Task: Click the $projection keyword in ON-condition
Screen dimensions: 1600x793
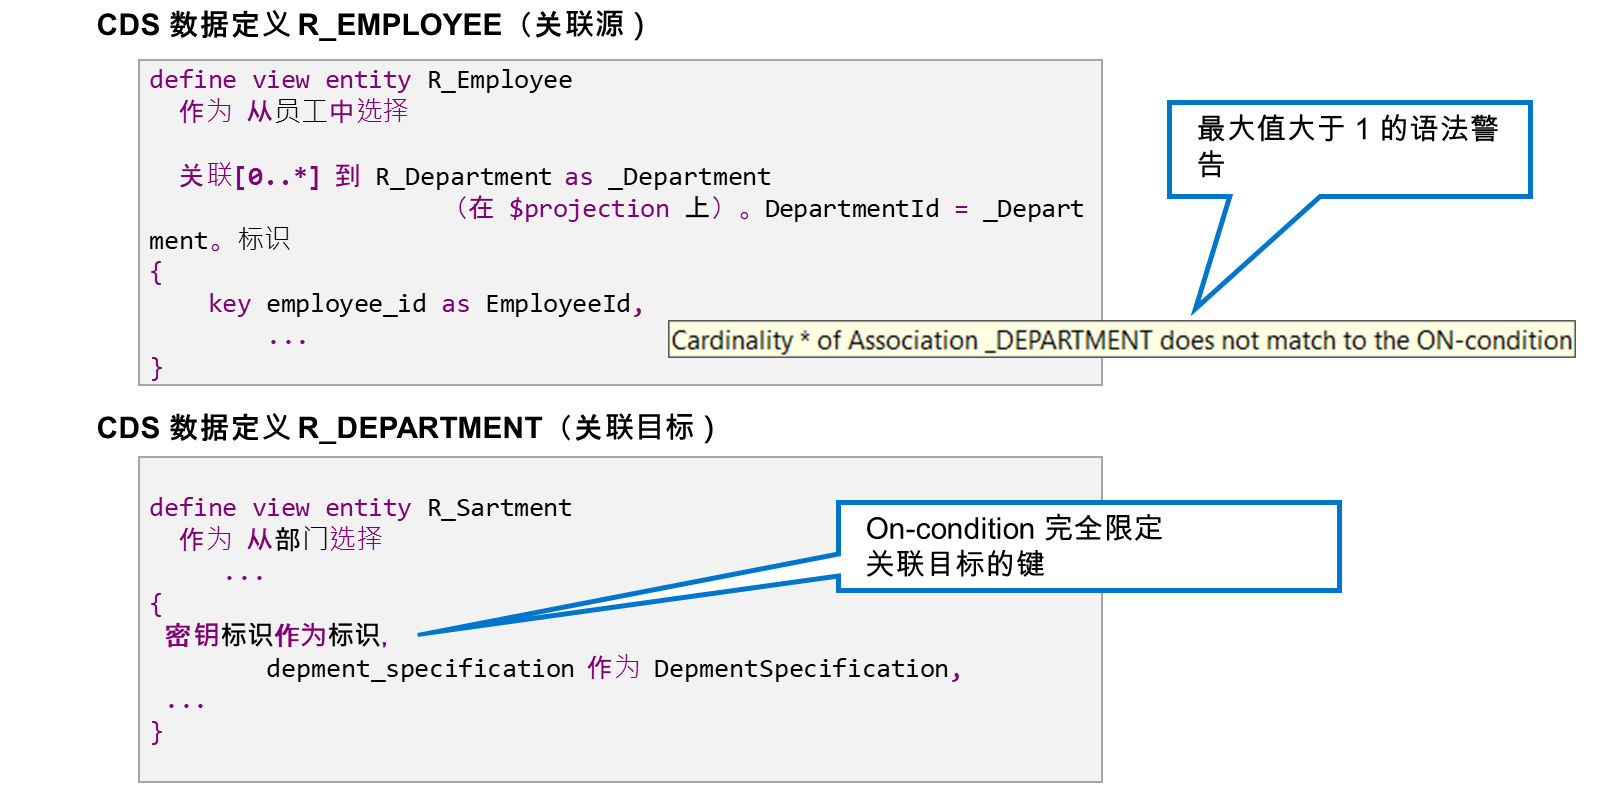Action: [x=589, y=209]
